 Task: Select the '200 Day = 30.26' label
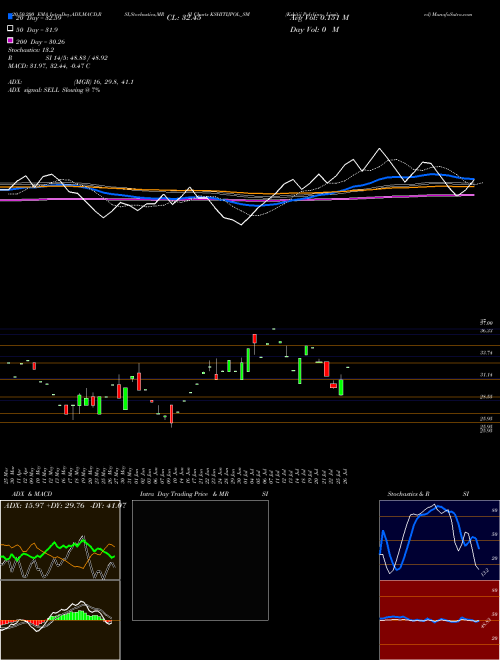click(40, 42)
